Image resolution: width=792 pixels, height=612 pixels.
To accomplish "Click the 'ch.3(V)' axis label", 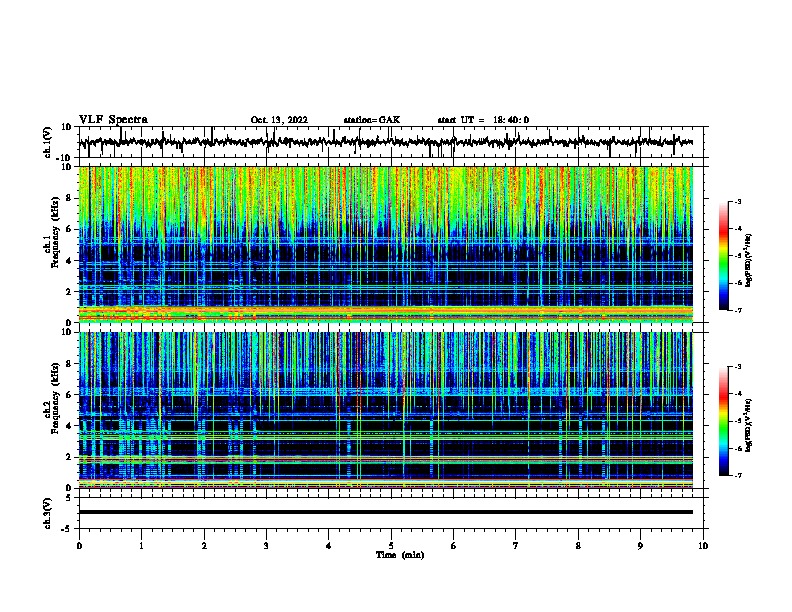I will 47,513.
